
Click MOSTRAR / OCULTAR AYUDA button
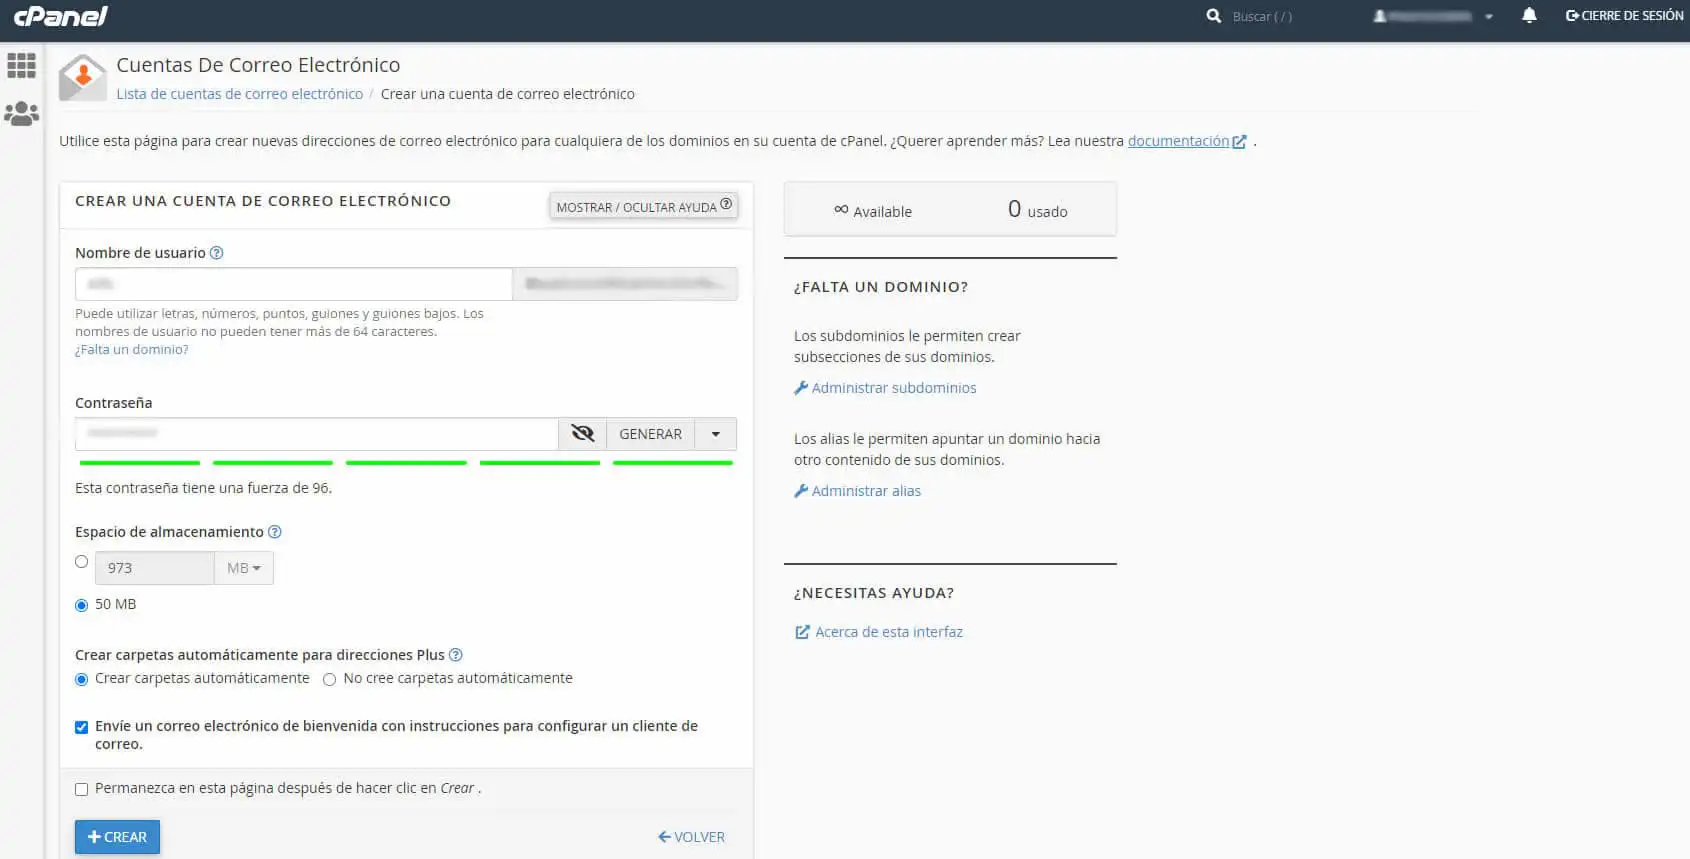[x=644, y=206]
